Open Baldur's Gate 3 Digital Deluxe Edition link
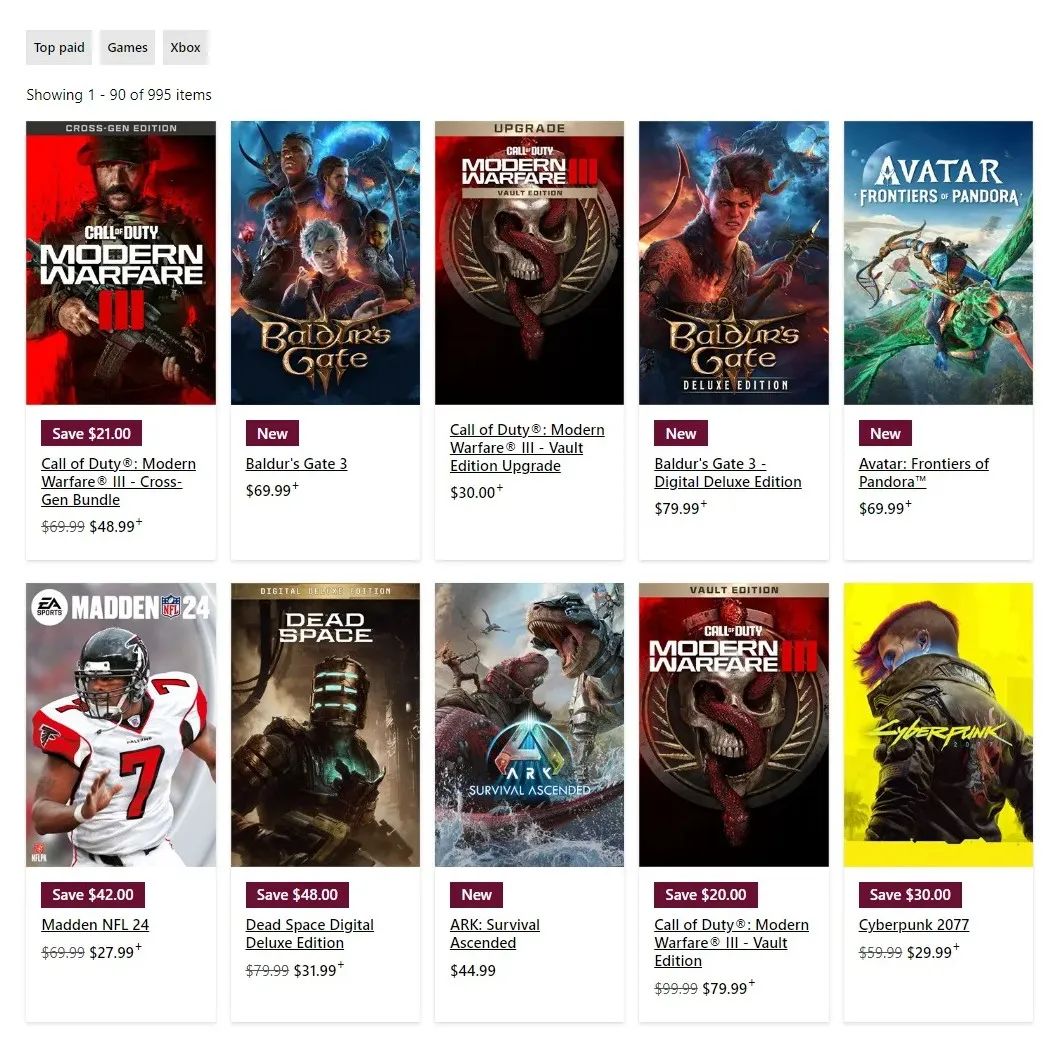Viewport: 1053px width, 1037px height. (728, 473)
